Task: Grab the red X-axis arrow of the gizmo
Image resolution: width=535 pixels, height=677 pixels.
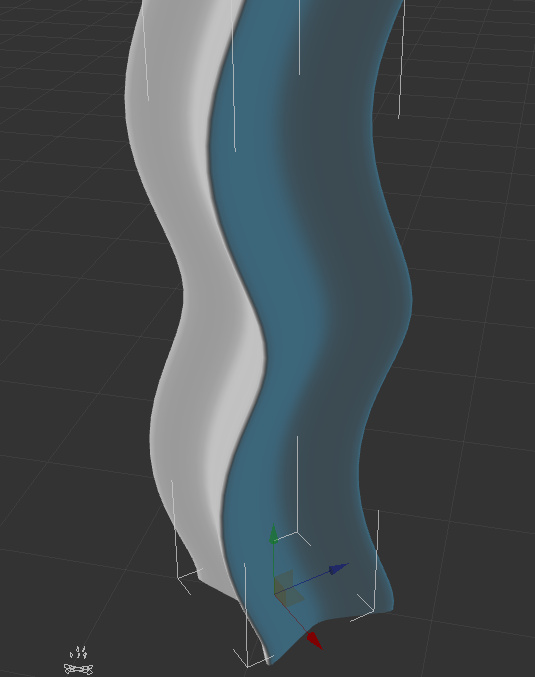Action: 314,640
